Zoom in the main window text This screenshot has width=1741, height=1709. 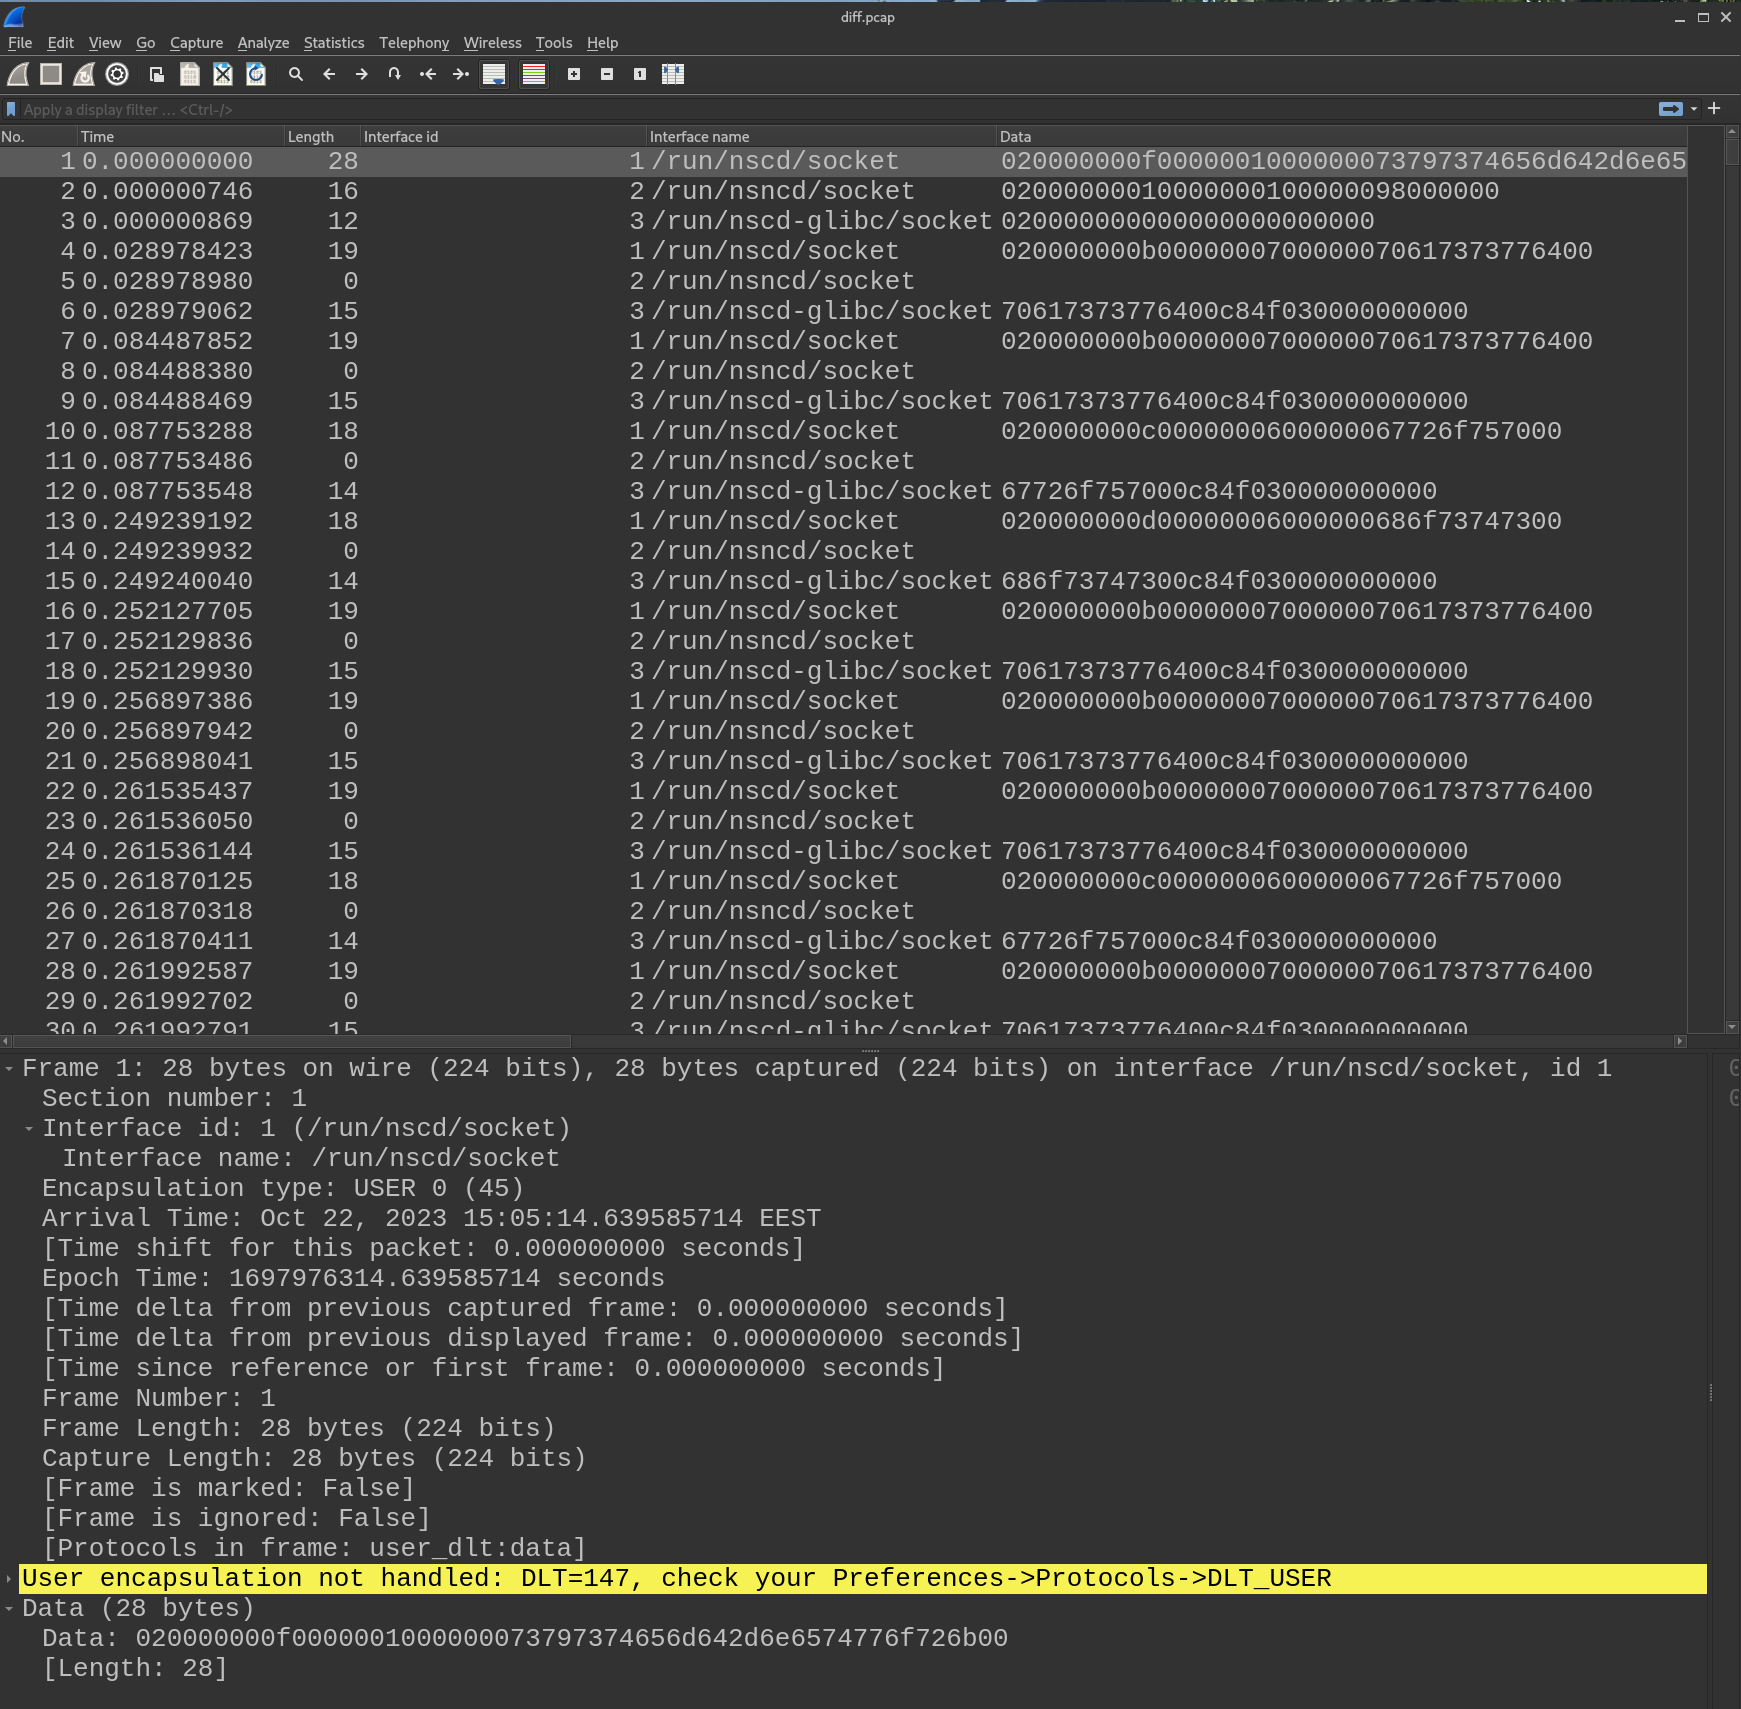(574, 74)
